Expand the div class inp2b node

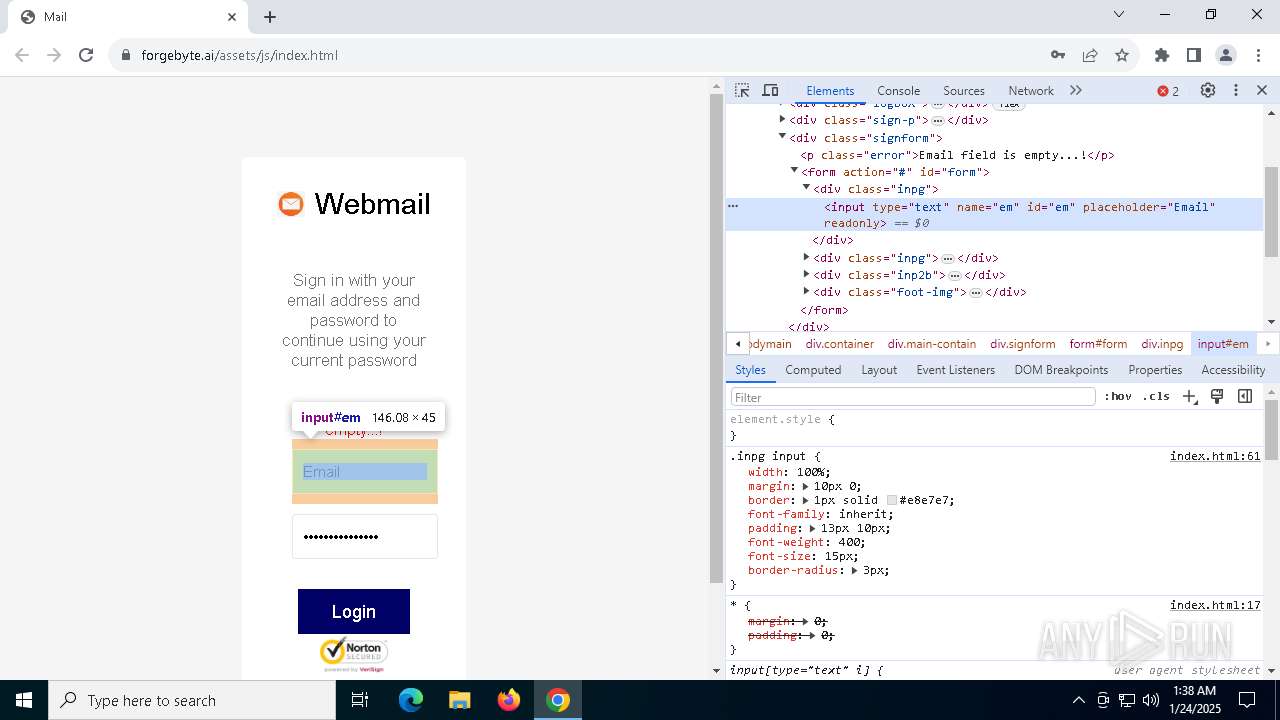(806, 274)
